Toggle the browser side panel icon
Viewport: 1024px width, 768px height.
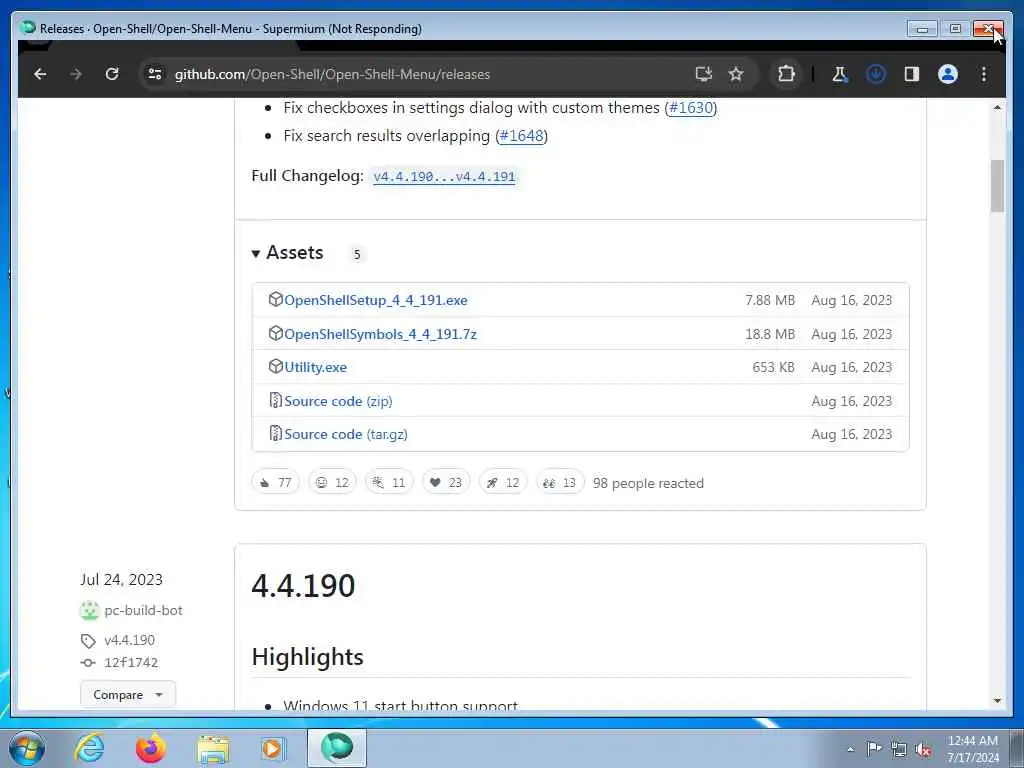[912, 74]
